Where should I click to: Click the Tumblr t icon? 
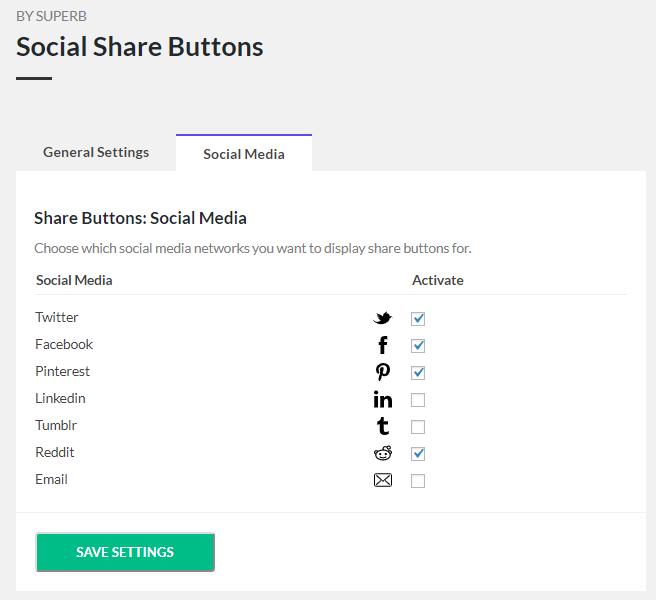click(382, 426)
